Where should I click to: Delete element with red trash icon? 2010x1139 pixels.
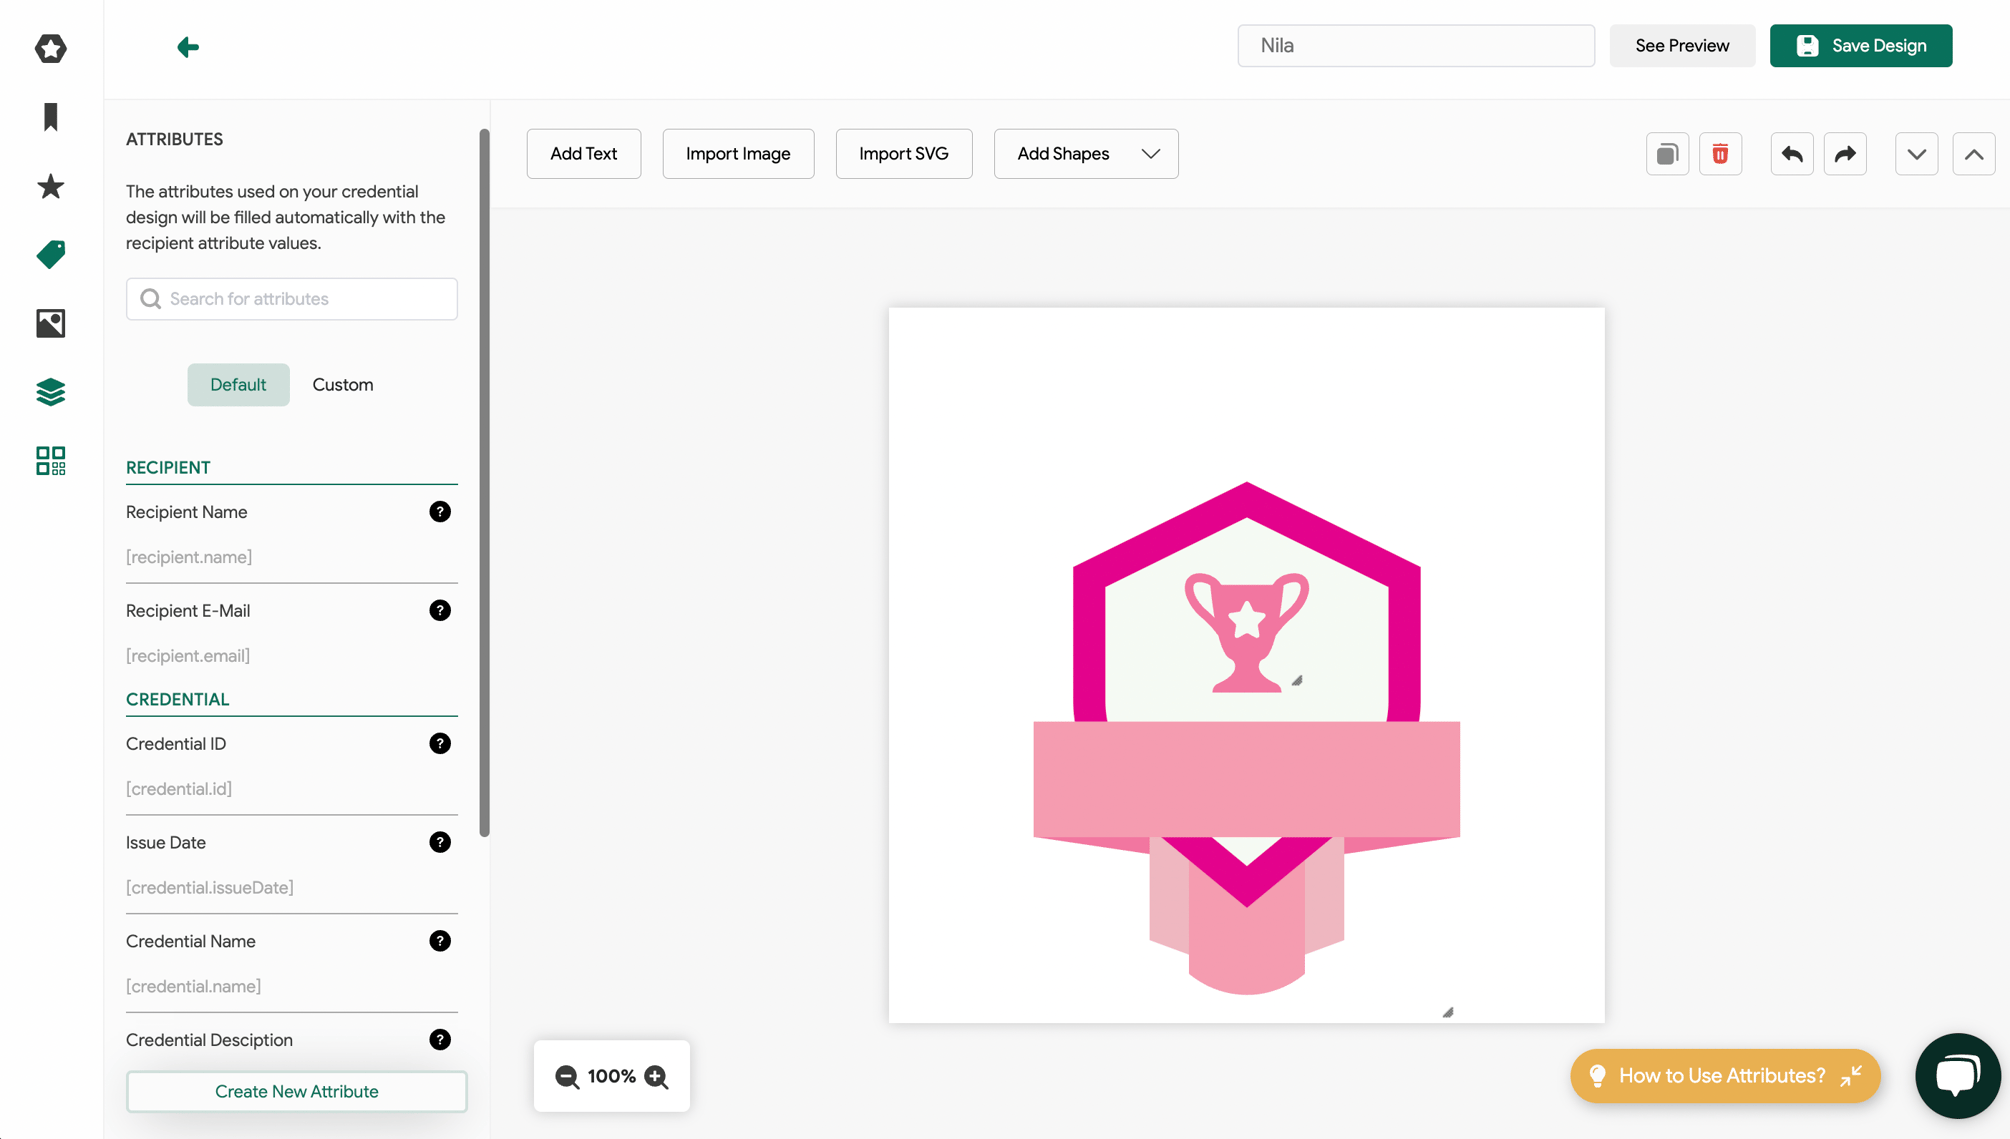click(1720, 154)
